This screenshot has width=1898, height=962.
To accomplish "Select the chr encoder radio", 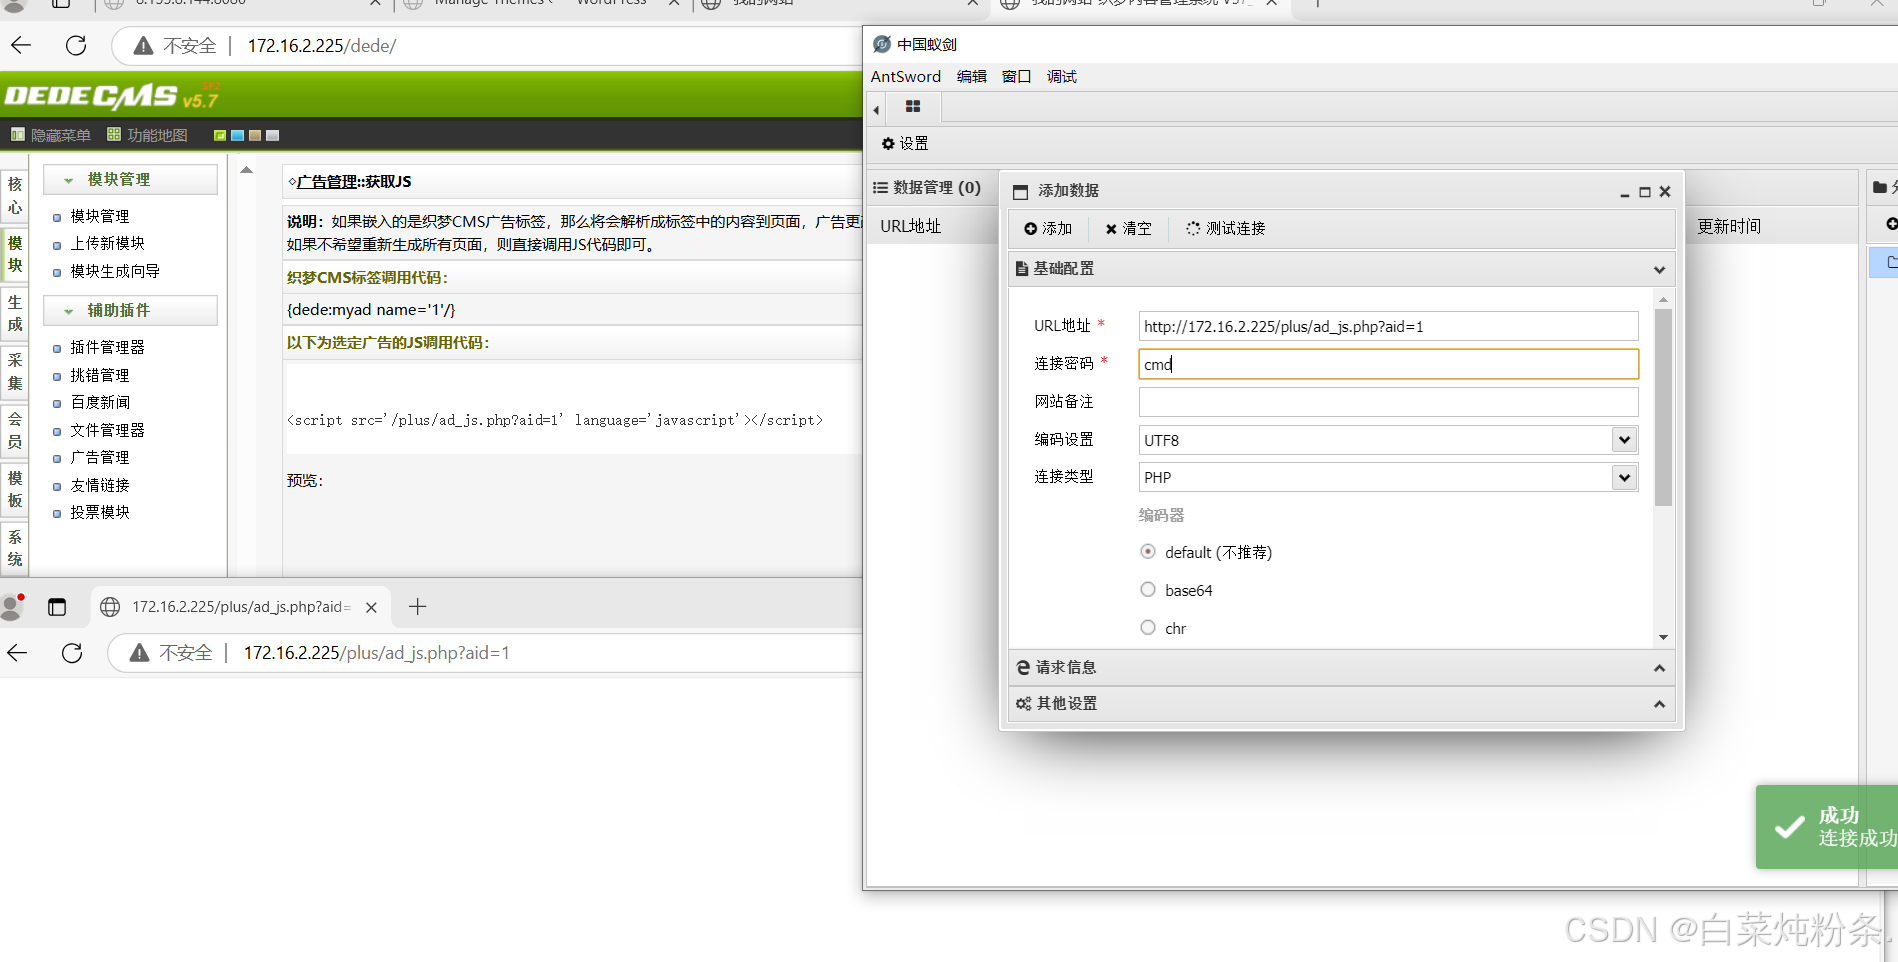I will point(1148,628).
